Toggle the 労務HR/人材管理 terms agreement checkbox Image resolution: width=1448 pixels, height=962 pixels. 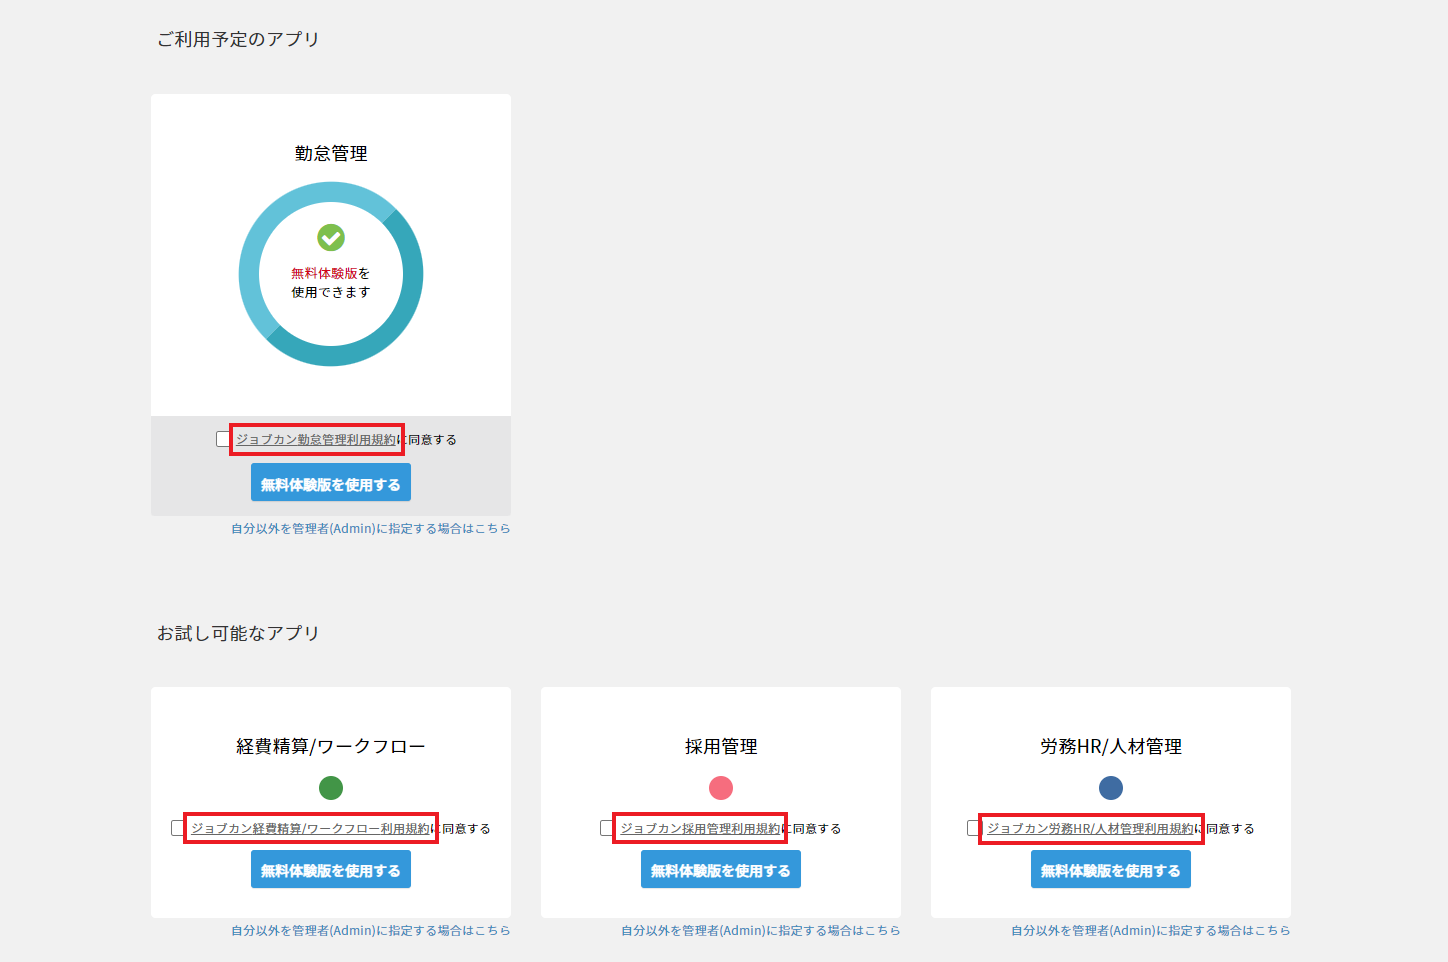[974, 828]
